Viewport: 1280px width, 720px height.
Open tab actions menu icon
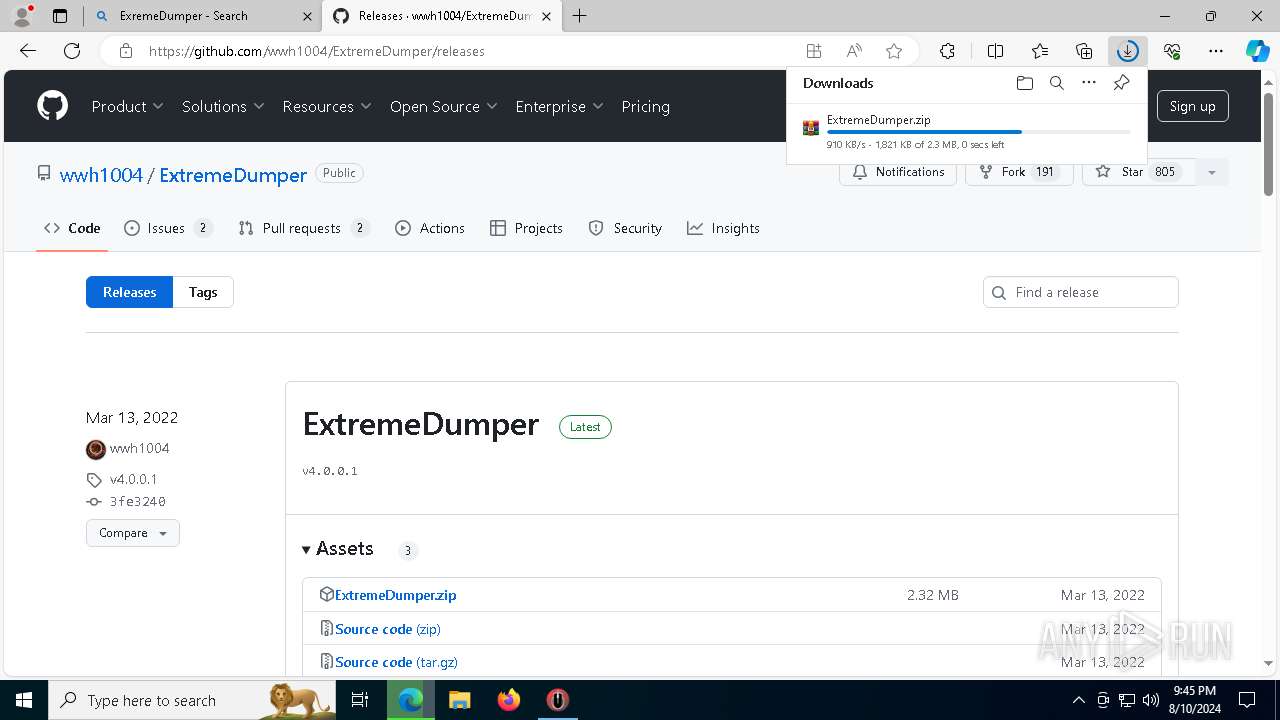coord(59,16)
